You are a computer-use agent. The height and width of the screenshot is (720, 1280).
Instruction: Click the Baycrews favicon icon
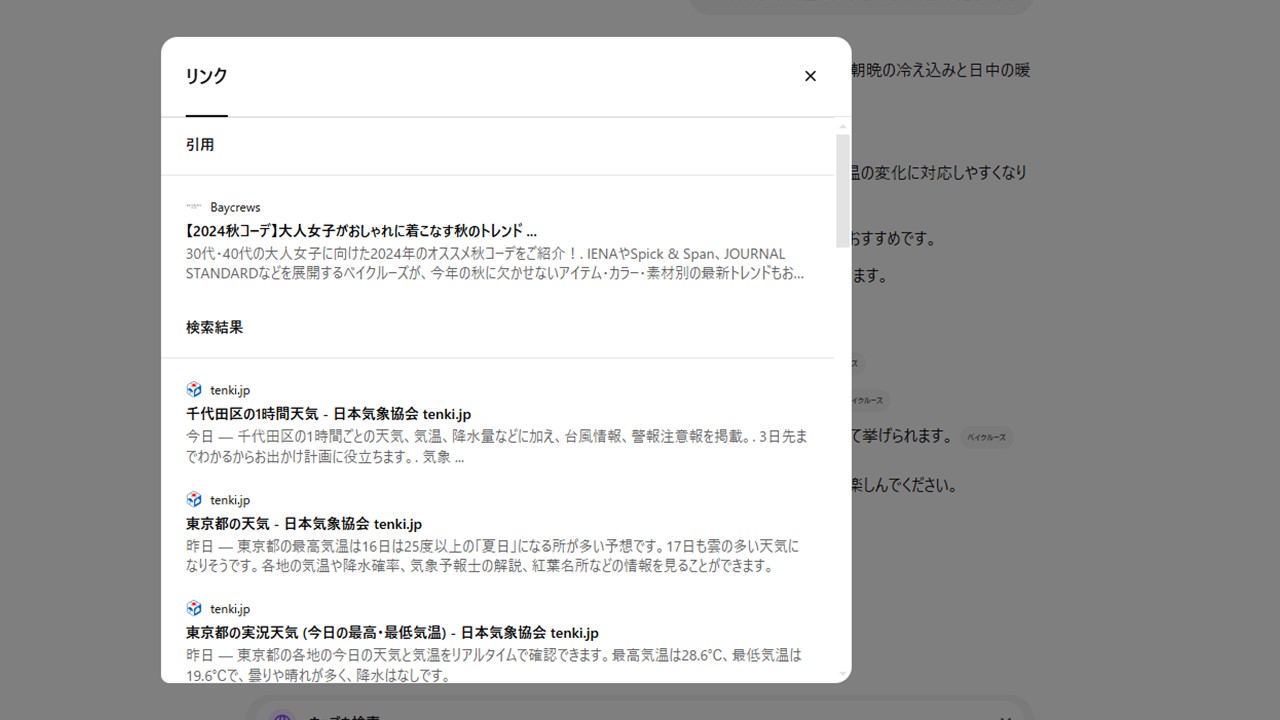coord(194,207)
